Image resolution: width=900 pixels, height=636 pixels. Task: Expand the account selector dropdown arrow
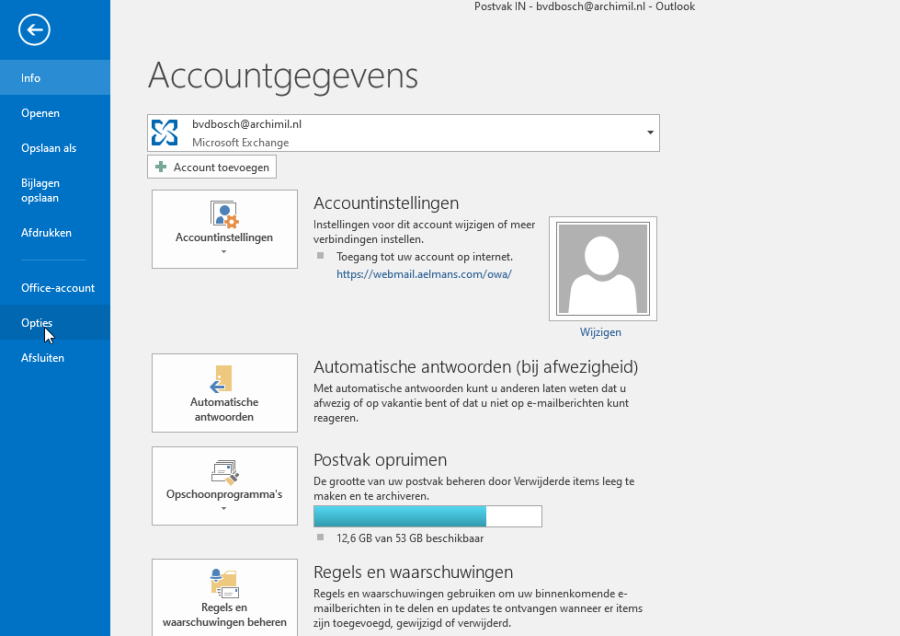pos(650,133)
